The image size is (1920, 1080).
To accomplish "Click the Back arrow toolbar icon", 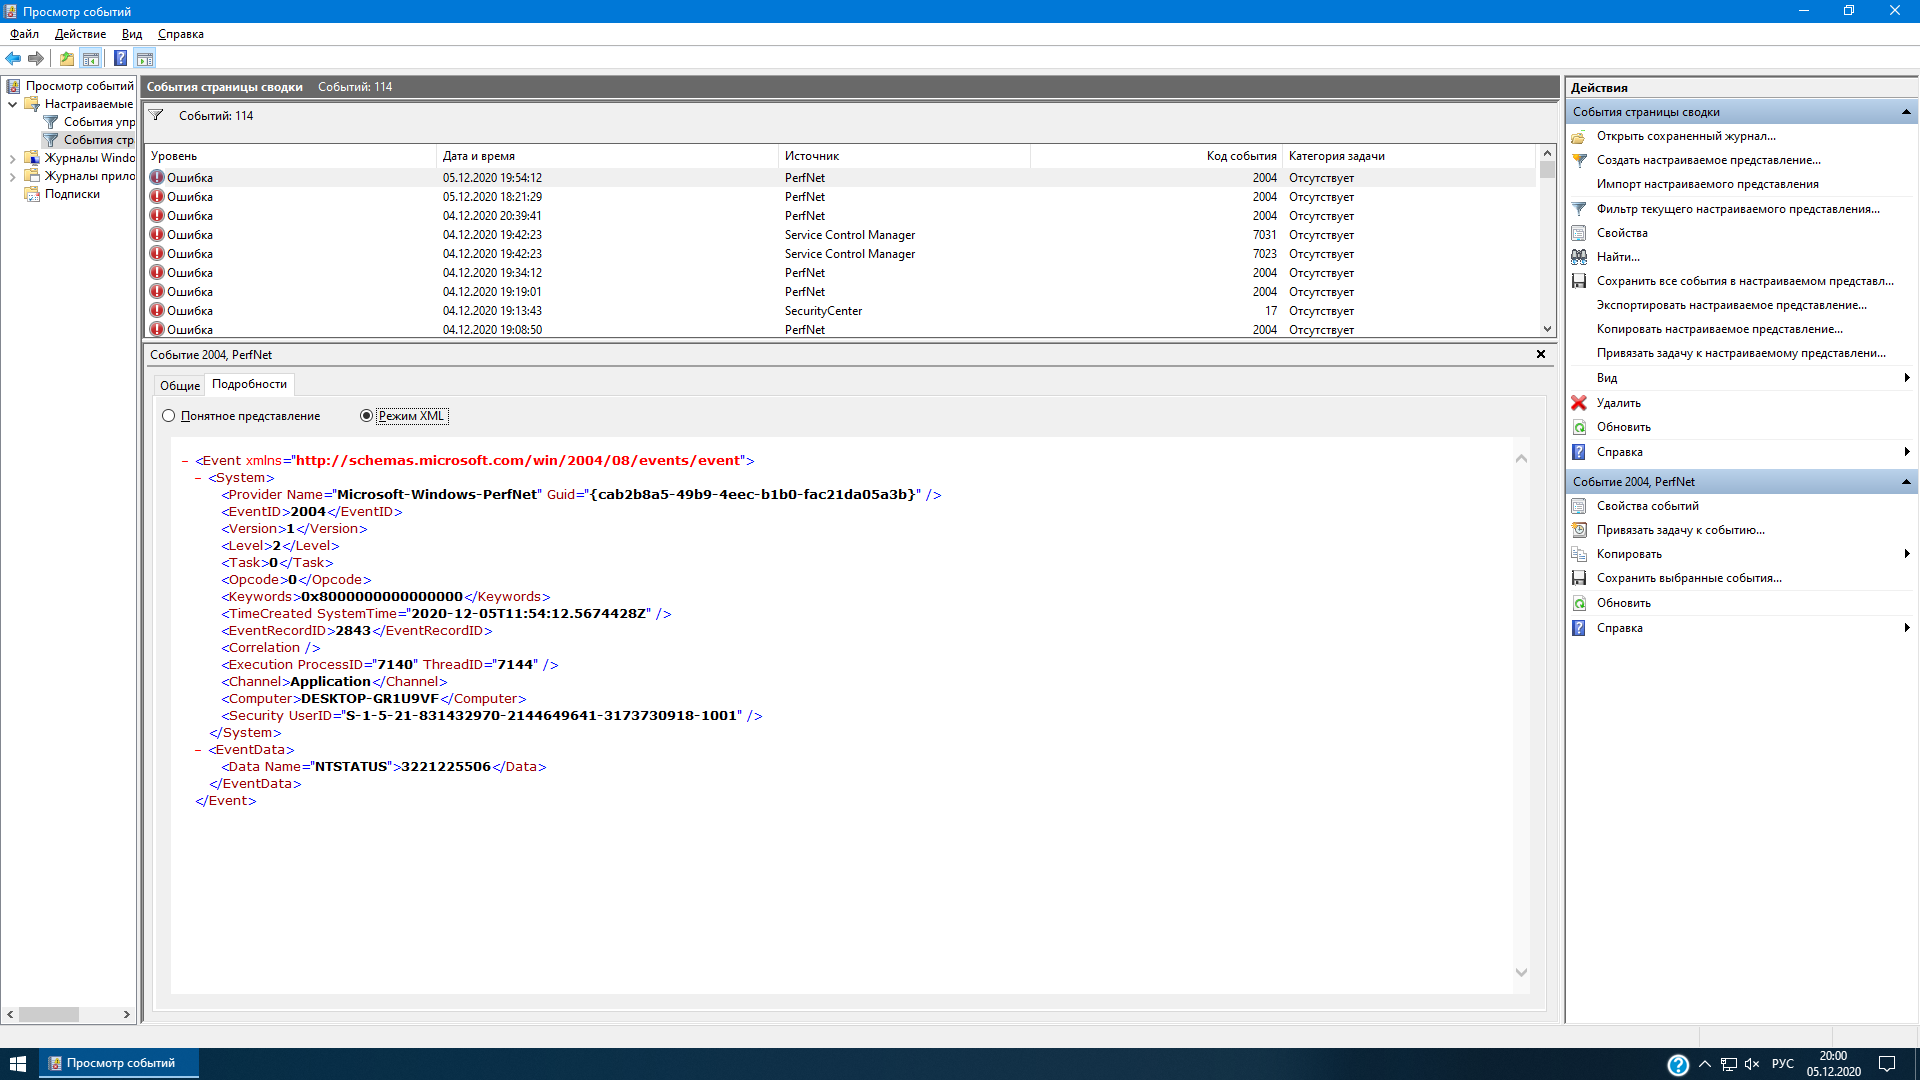I will pos(13,58).
